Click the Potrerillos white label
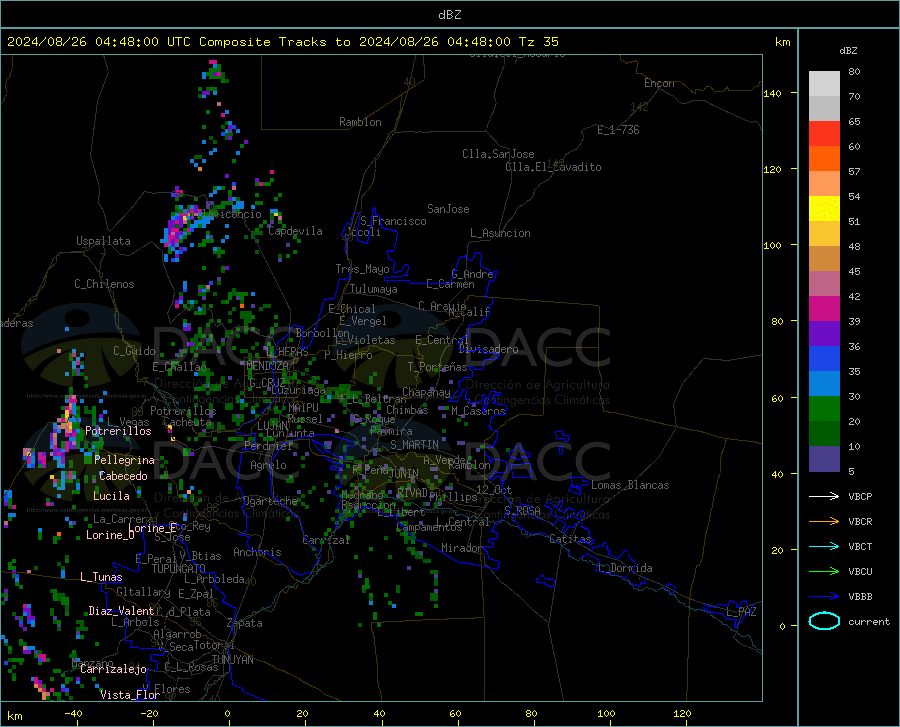The image size is (900, 727). click(x=118, y=431)
